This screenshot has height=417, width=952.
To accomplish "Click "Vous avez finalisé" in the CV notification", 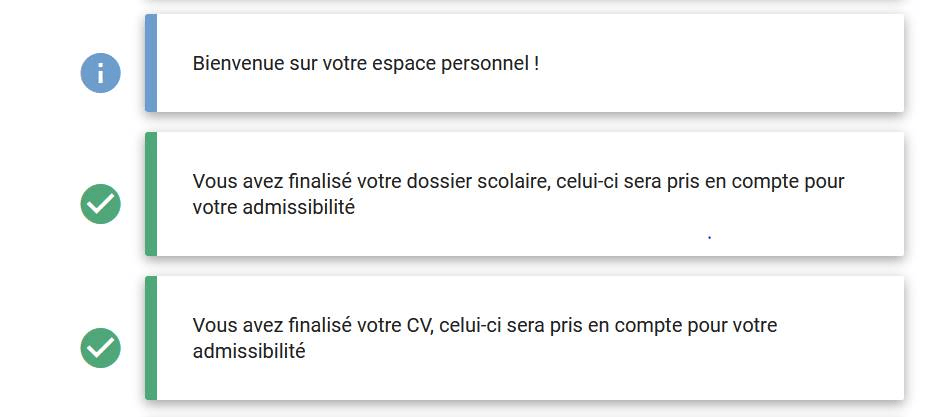I will point(272,325).
